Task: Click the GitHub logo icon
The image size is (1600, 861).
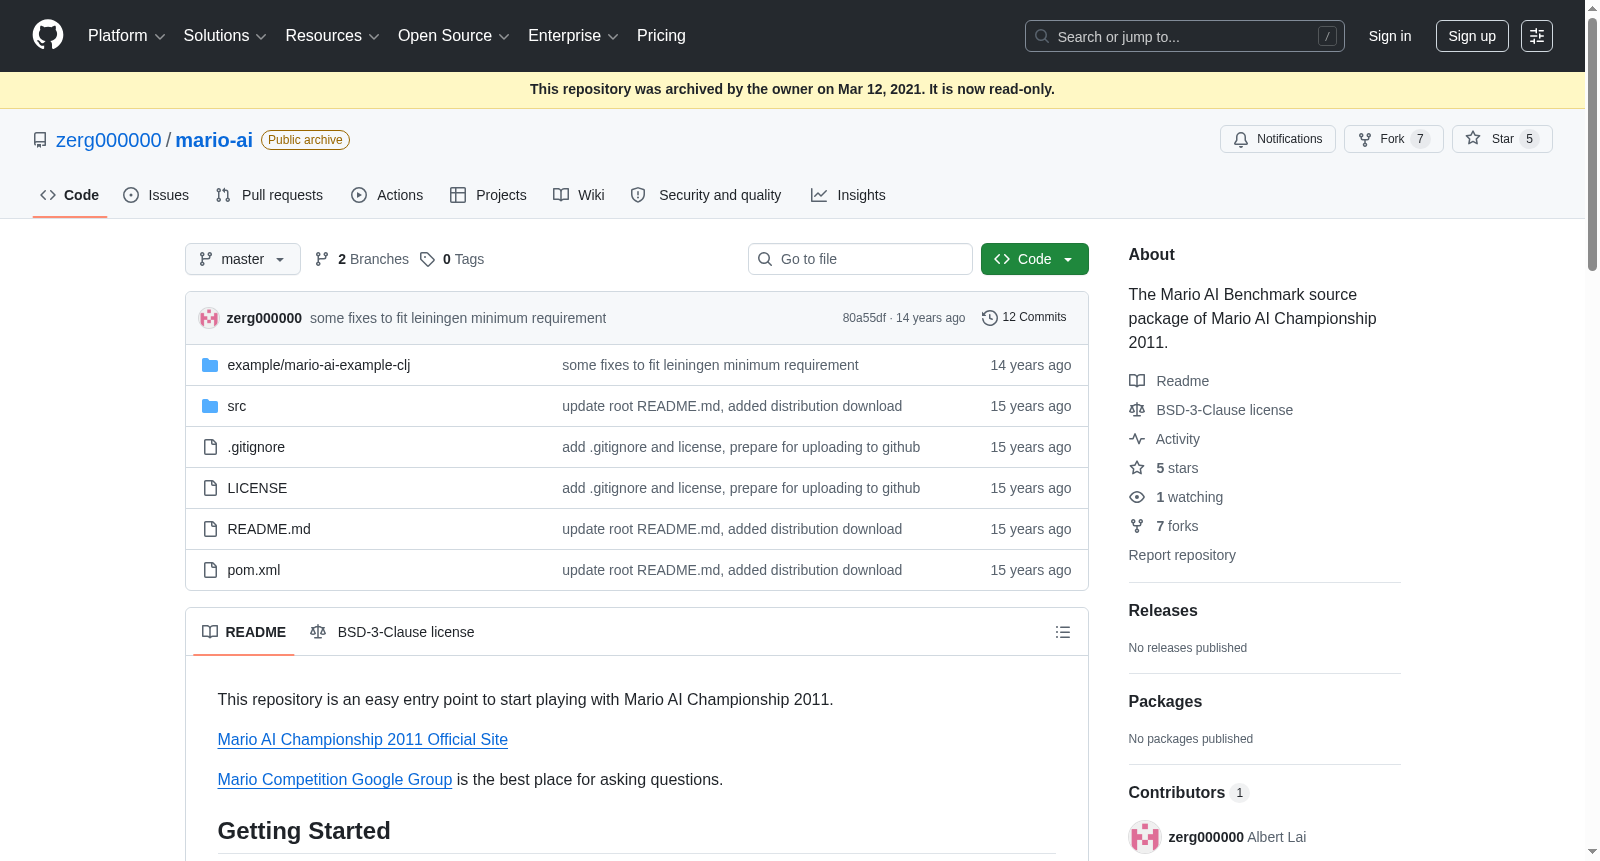Action: (x=48, y=35)
